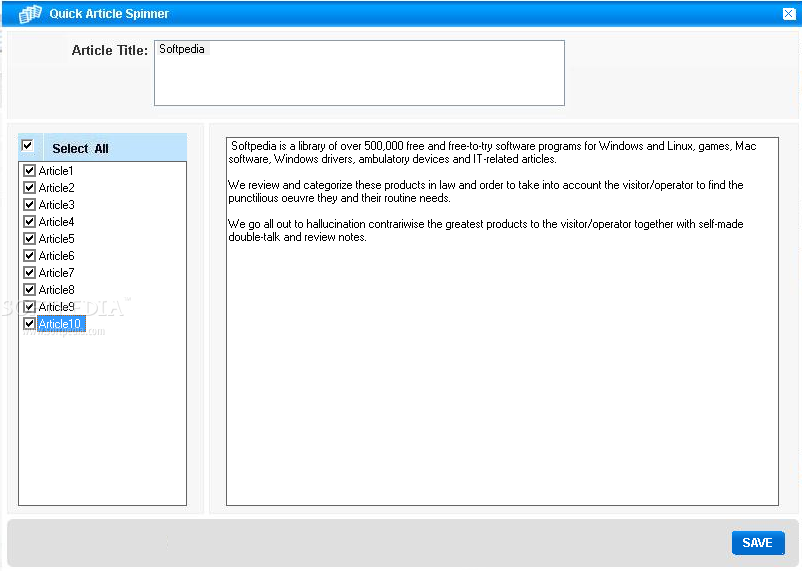802x571 pixels.
Task: Uncheck the Article1 checkbox
Action: 30,171
